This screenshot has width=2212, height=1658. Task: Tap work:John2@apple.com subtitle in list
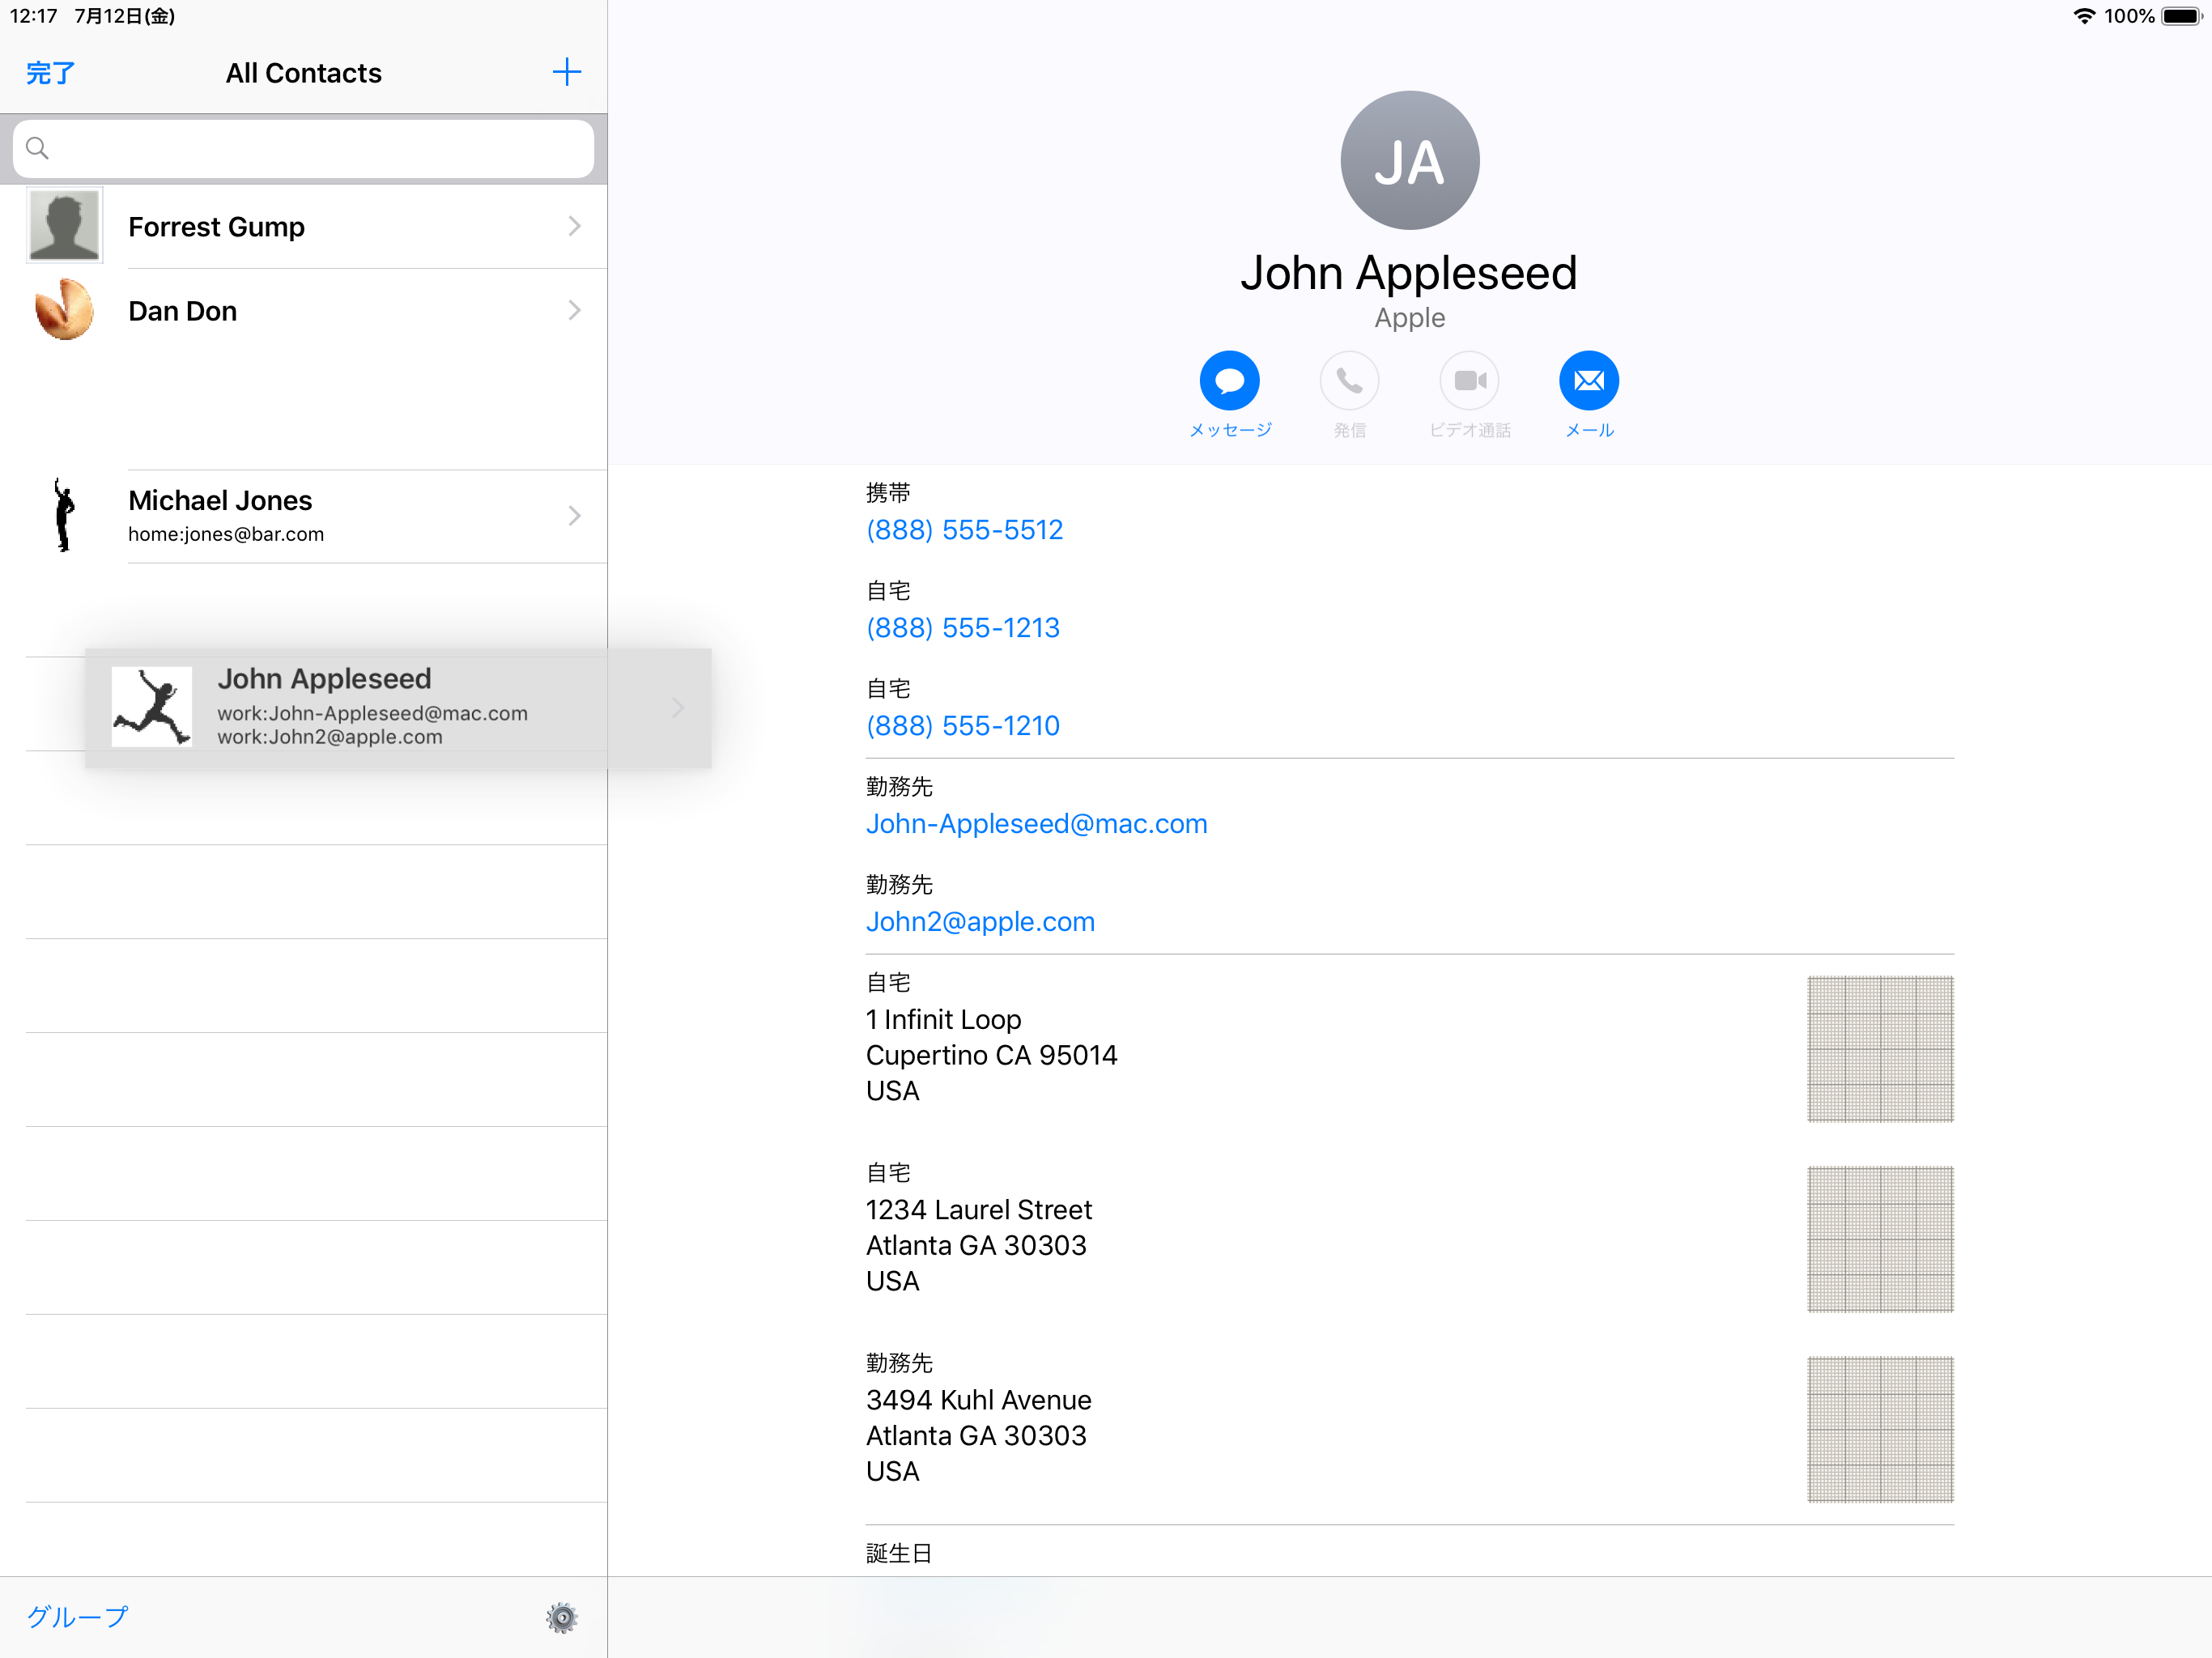click(x=329, y=737)
